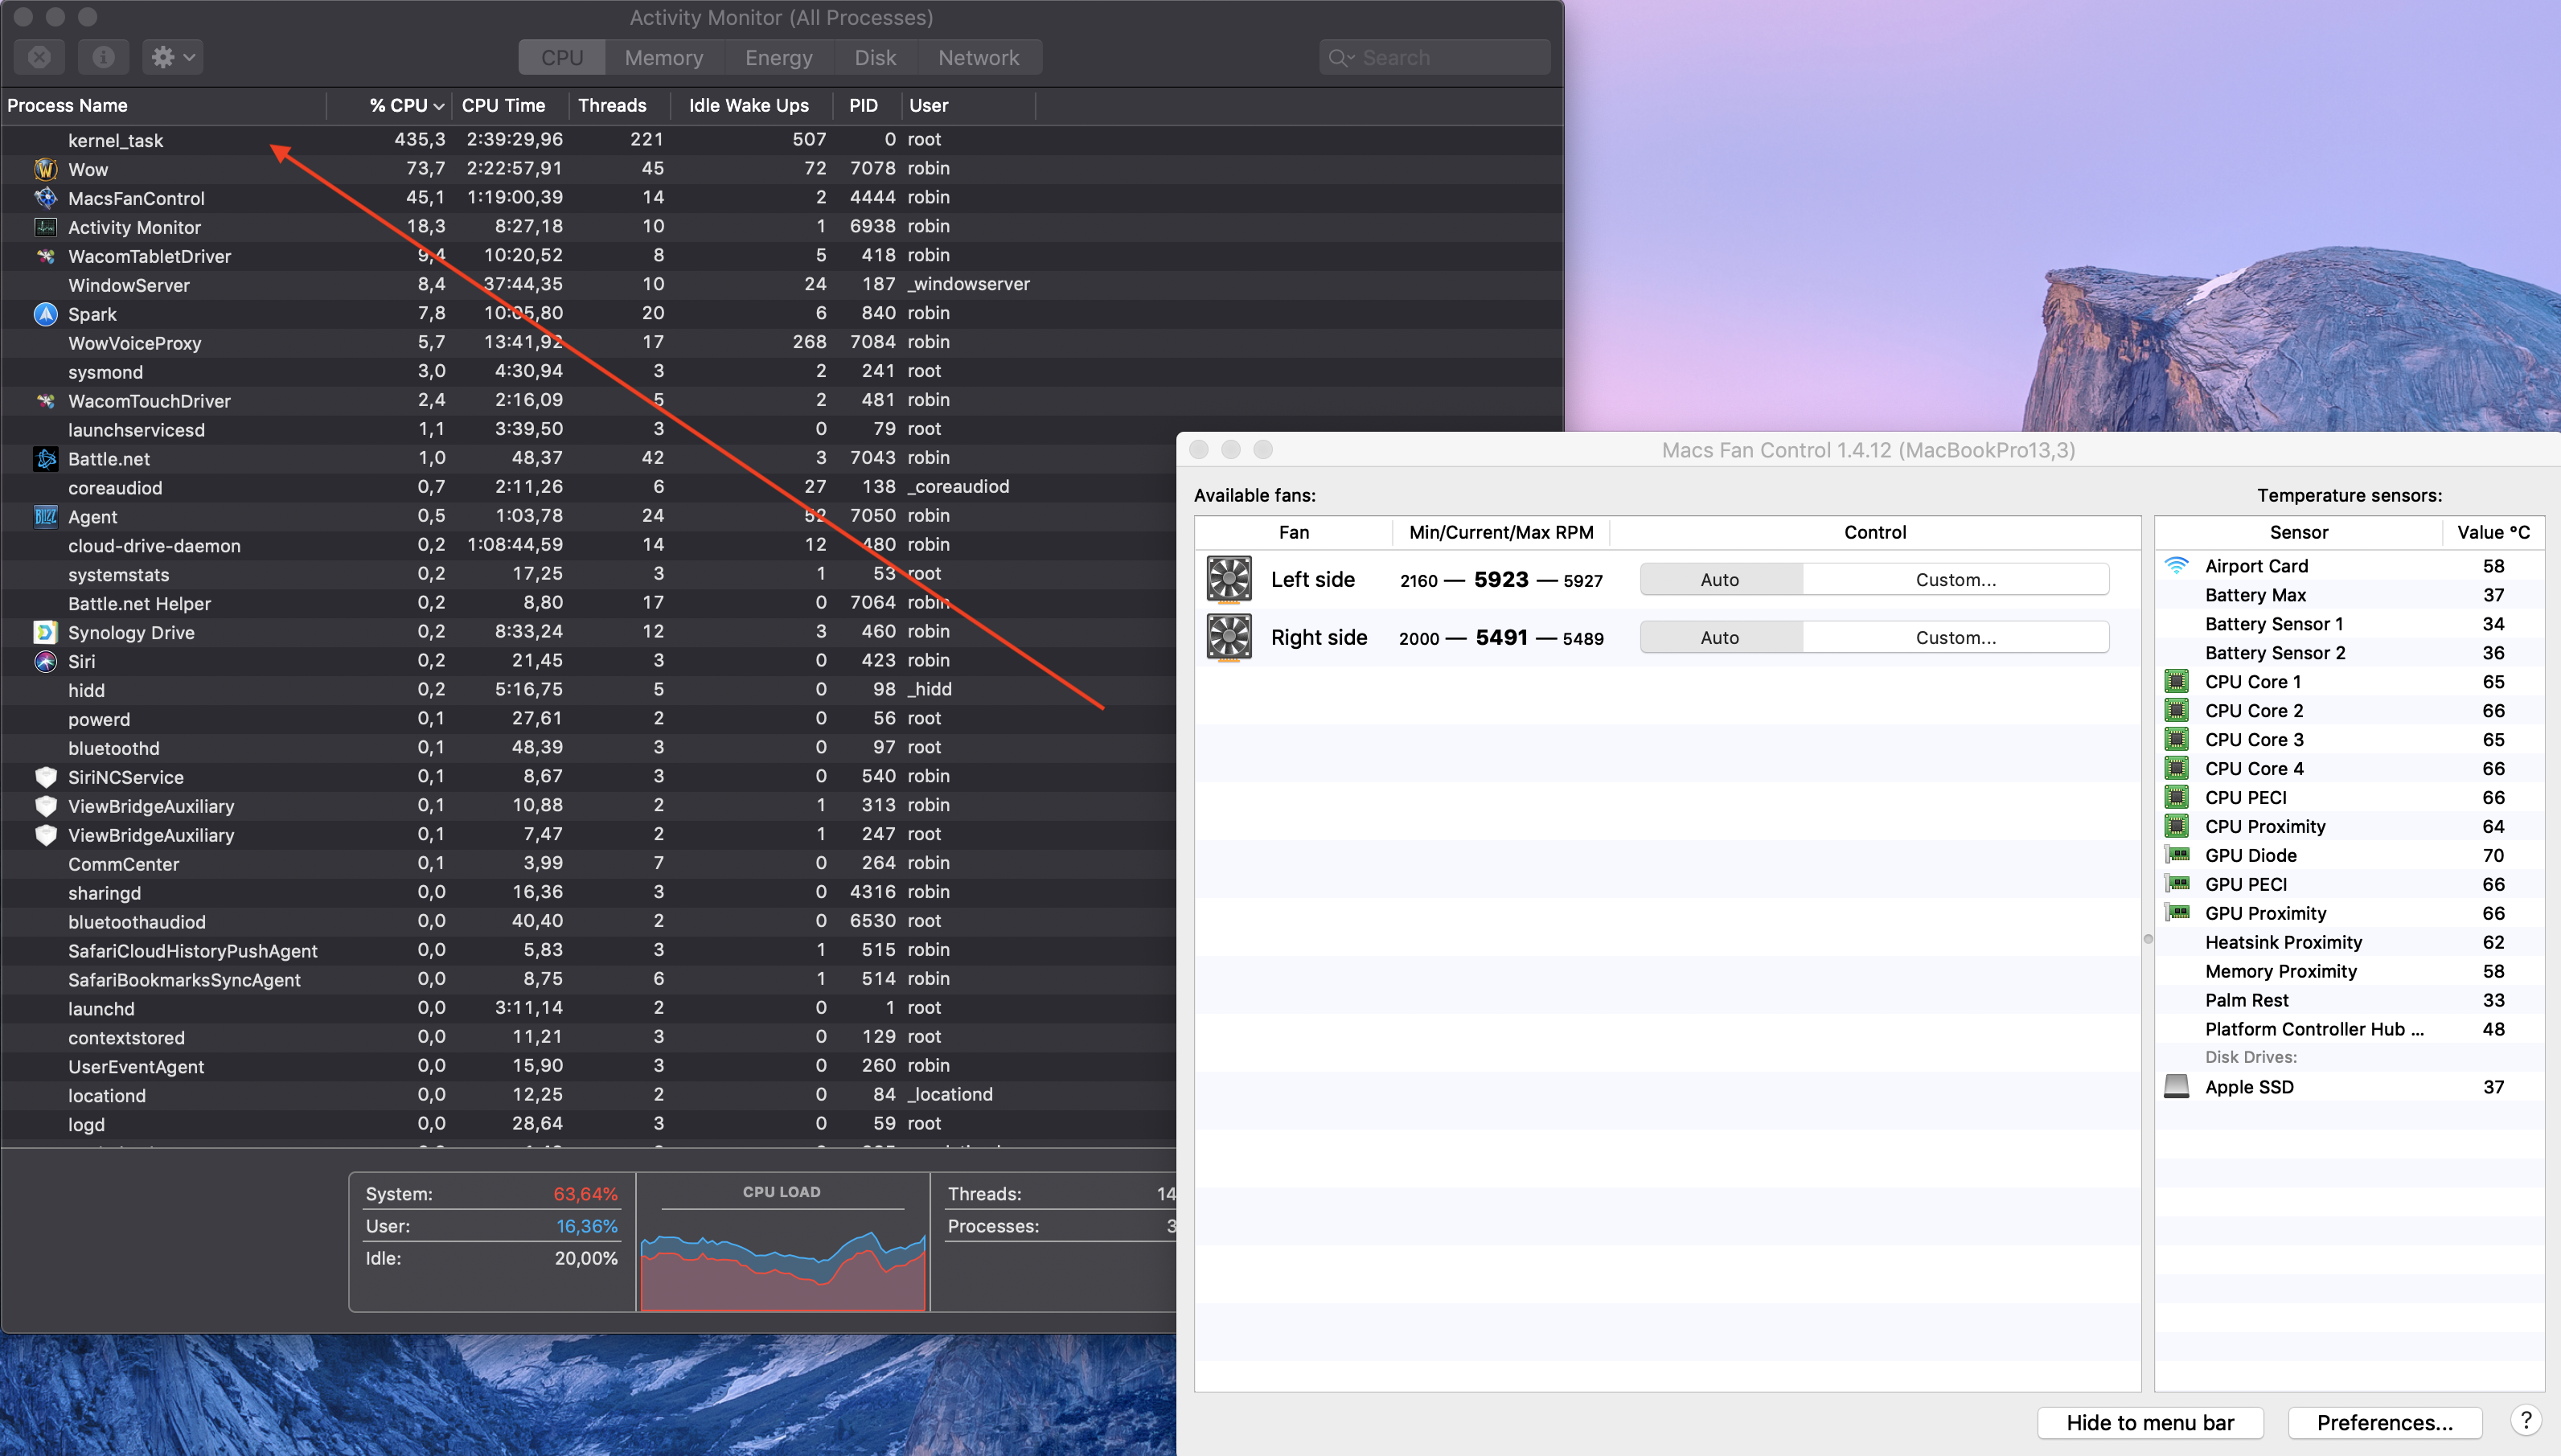Click the SiriNCService shield icon
Image resolution: width=2561 pixels, height=1456 pixels.
click(x=46, y=777)
